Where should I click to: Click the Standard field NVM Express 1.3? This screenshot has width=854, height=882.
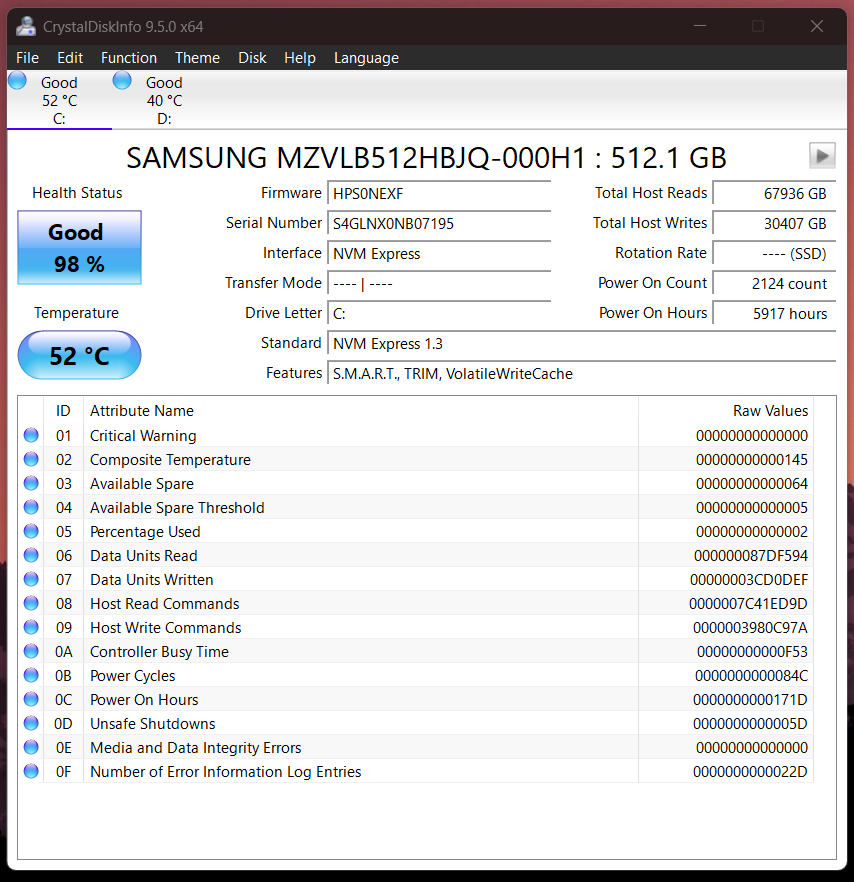click(582, 344)
